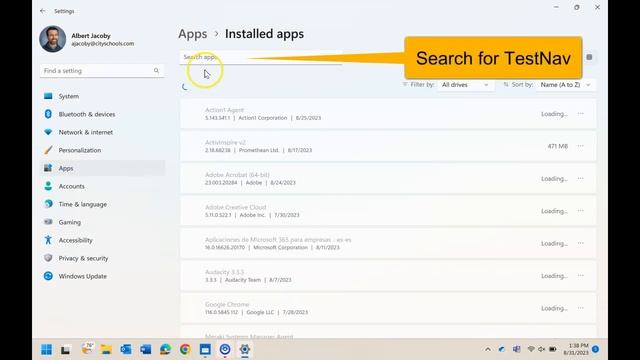Screen dimensions: 640x360
Task: Open the 'Sort by' Name (A to Z) dropdown
Action: pos(565,85)
